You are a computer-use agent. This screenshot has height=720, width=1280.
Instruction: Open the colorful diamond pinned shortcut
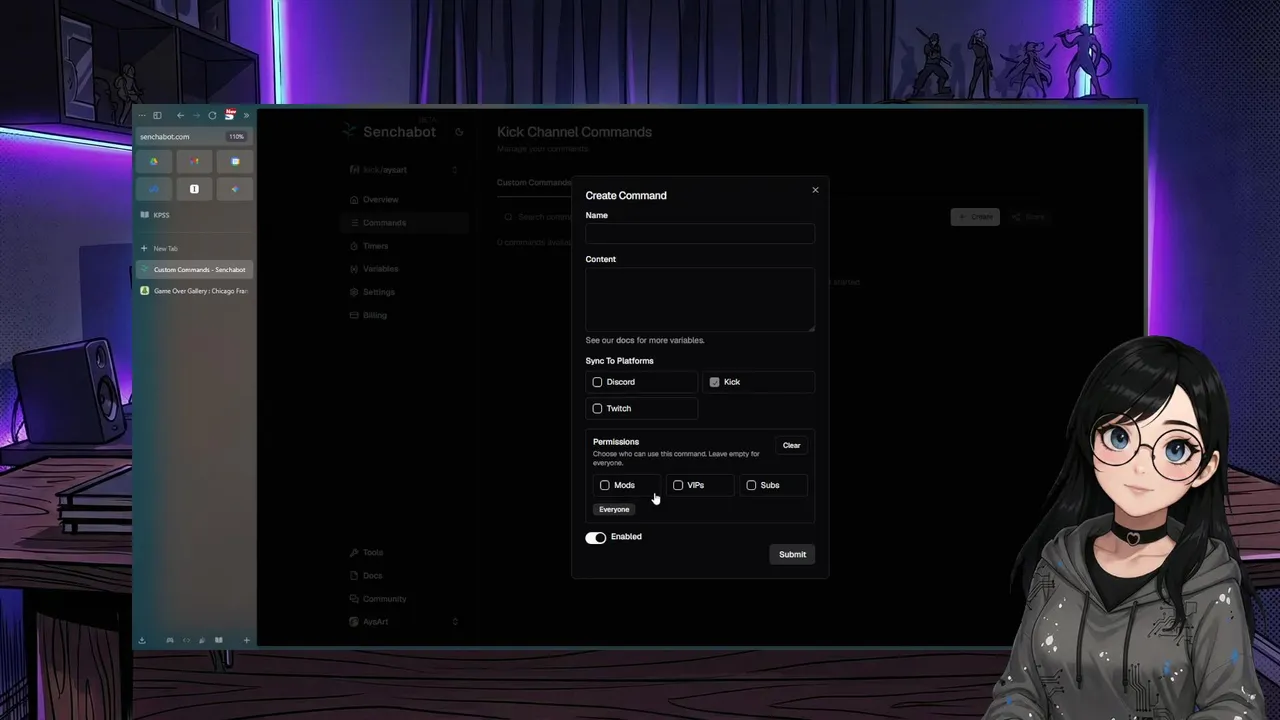tap(235, 189)
